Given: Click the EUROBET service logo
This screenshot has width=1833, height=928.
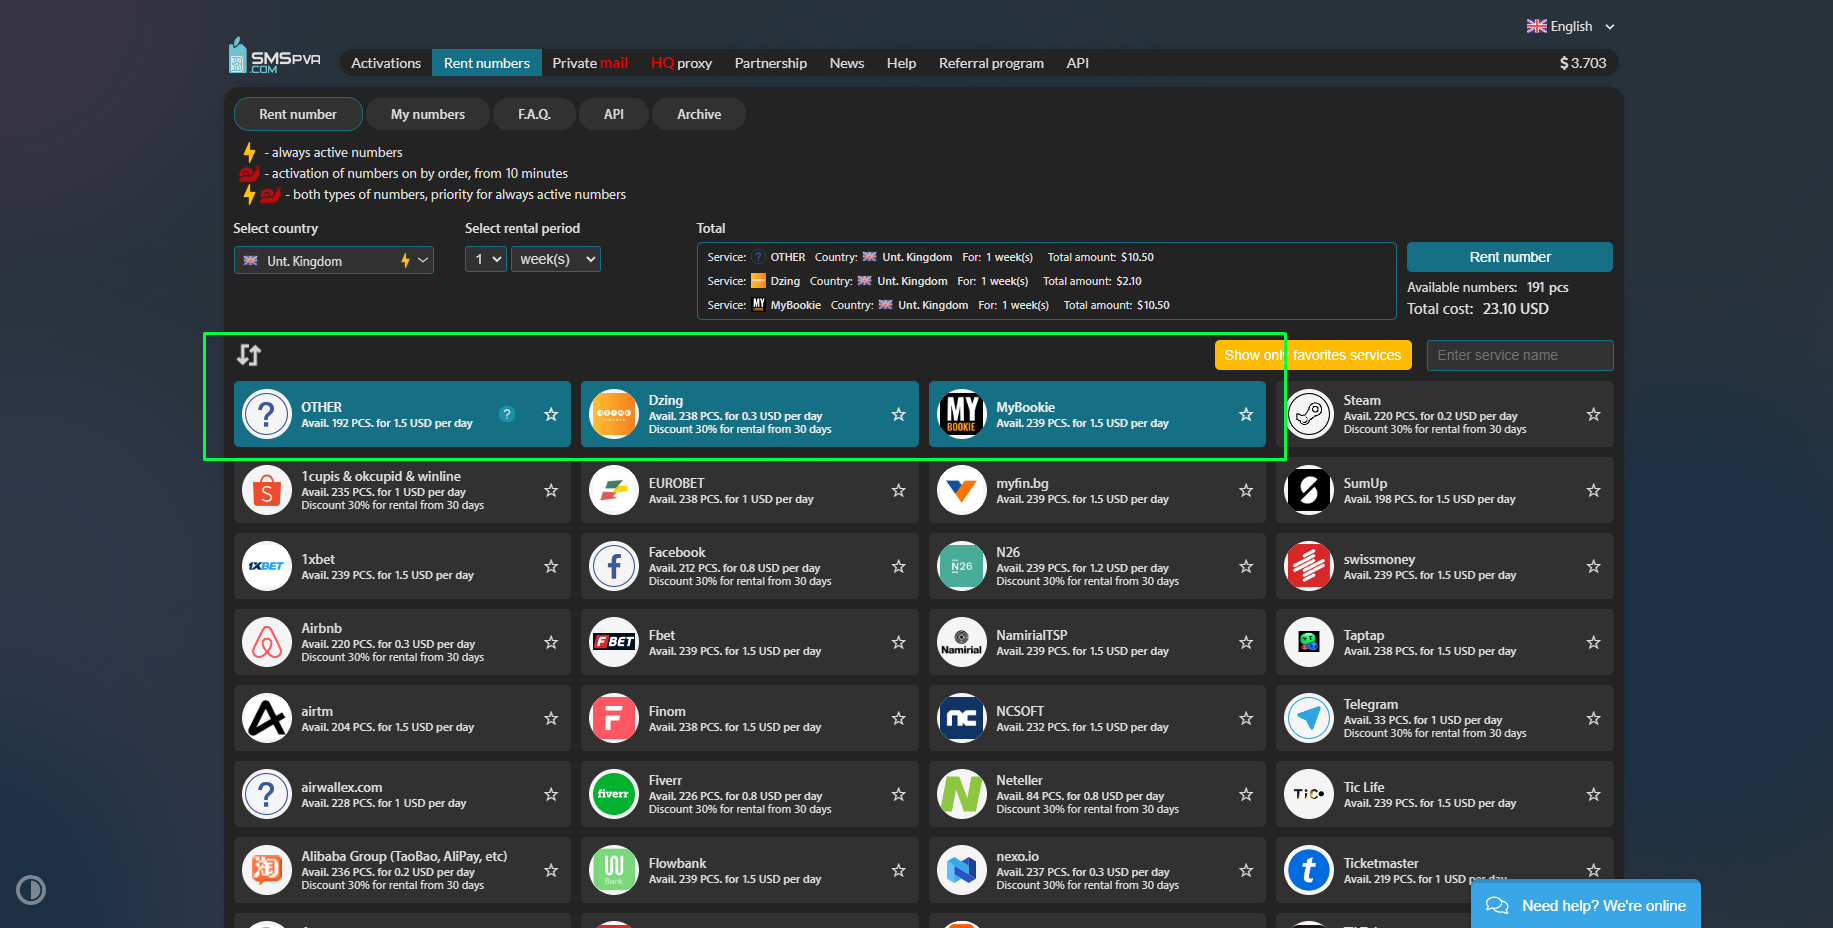Looking at the screenshot, I should pos(614,490).
